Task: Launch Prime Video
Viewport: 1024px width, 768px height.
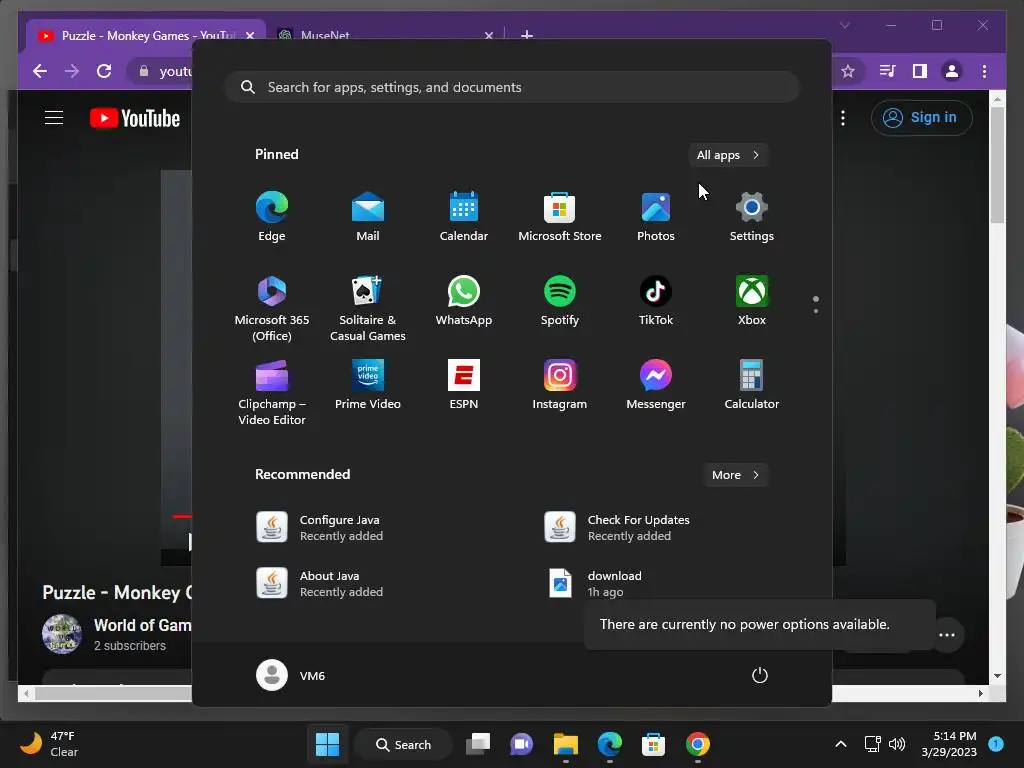Action: (x=368, y=385)
